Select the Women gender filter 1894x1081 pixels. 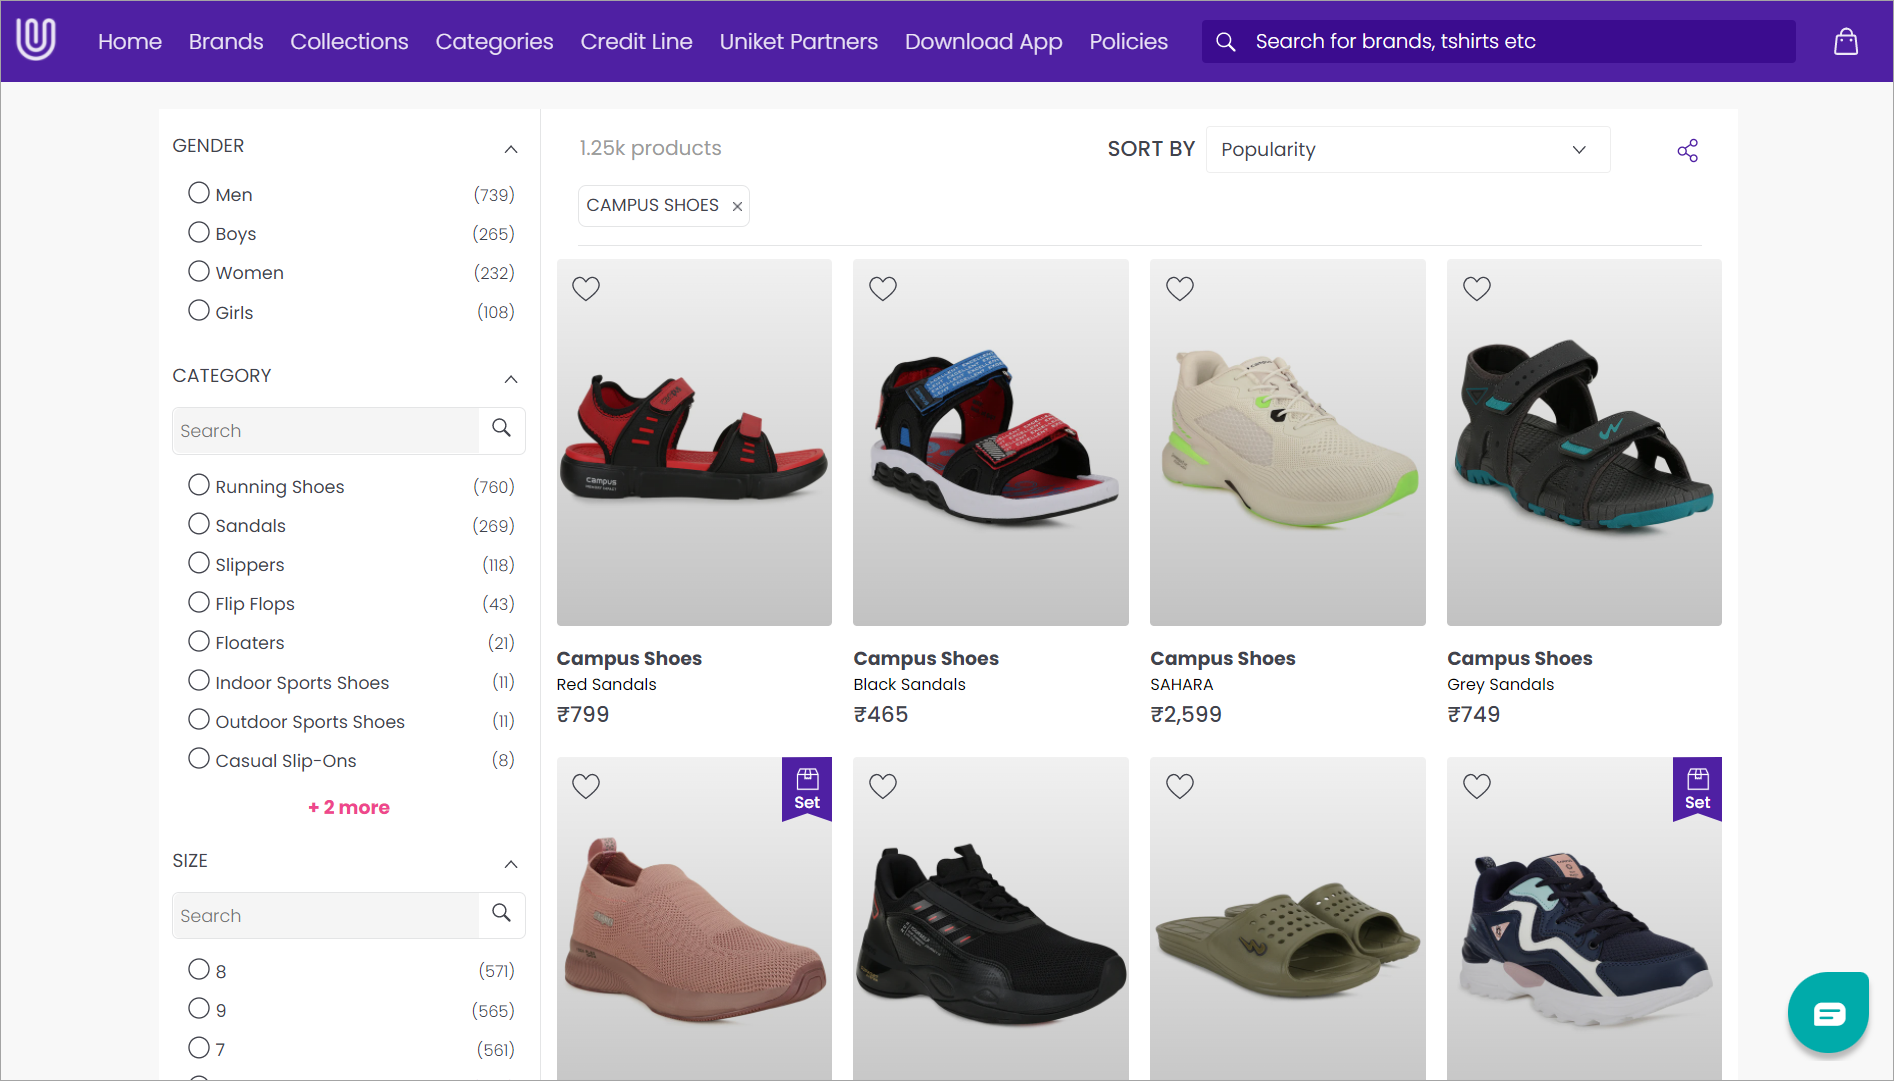[199, 271]
